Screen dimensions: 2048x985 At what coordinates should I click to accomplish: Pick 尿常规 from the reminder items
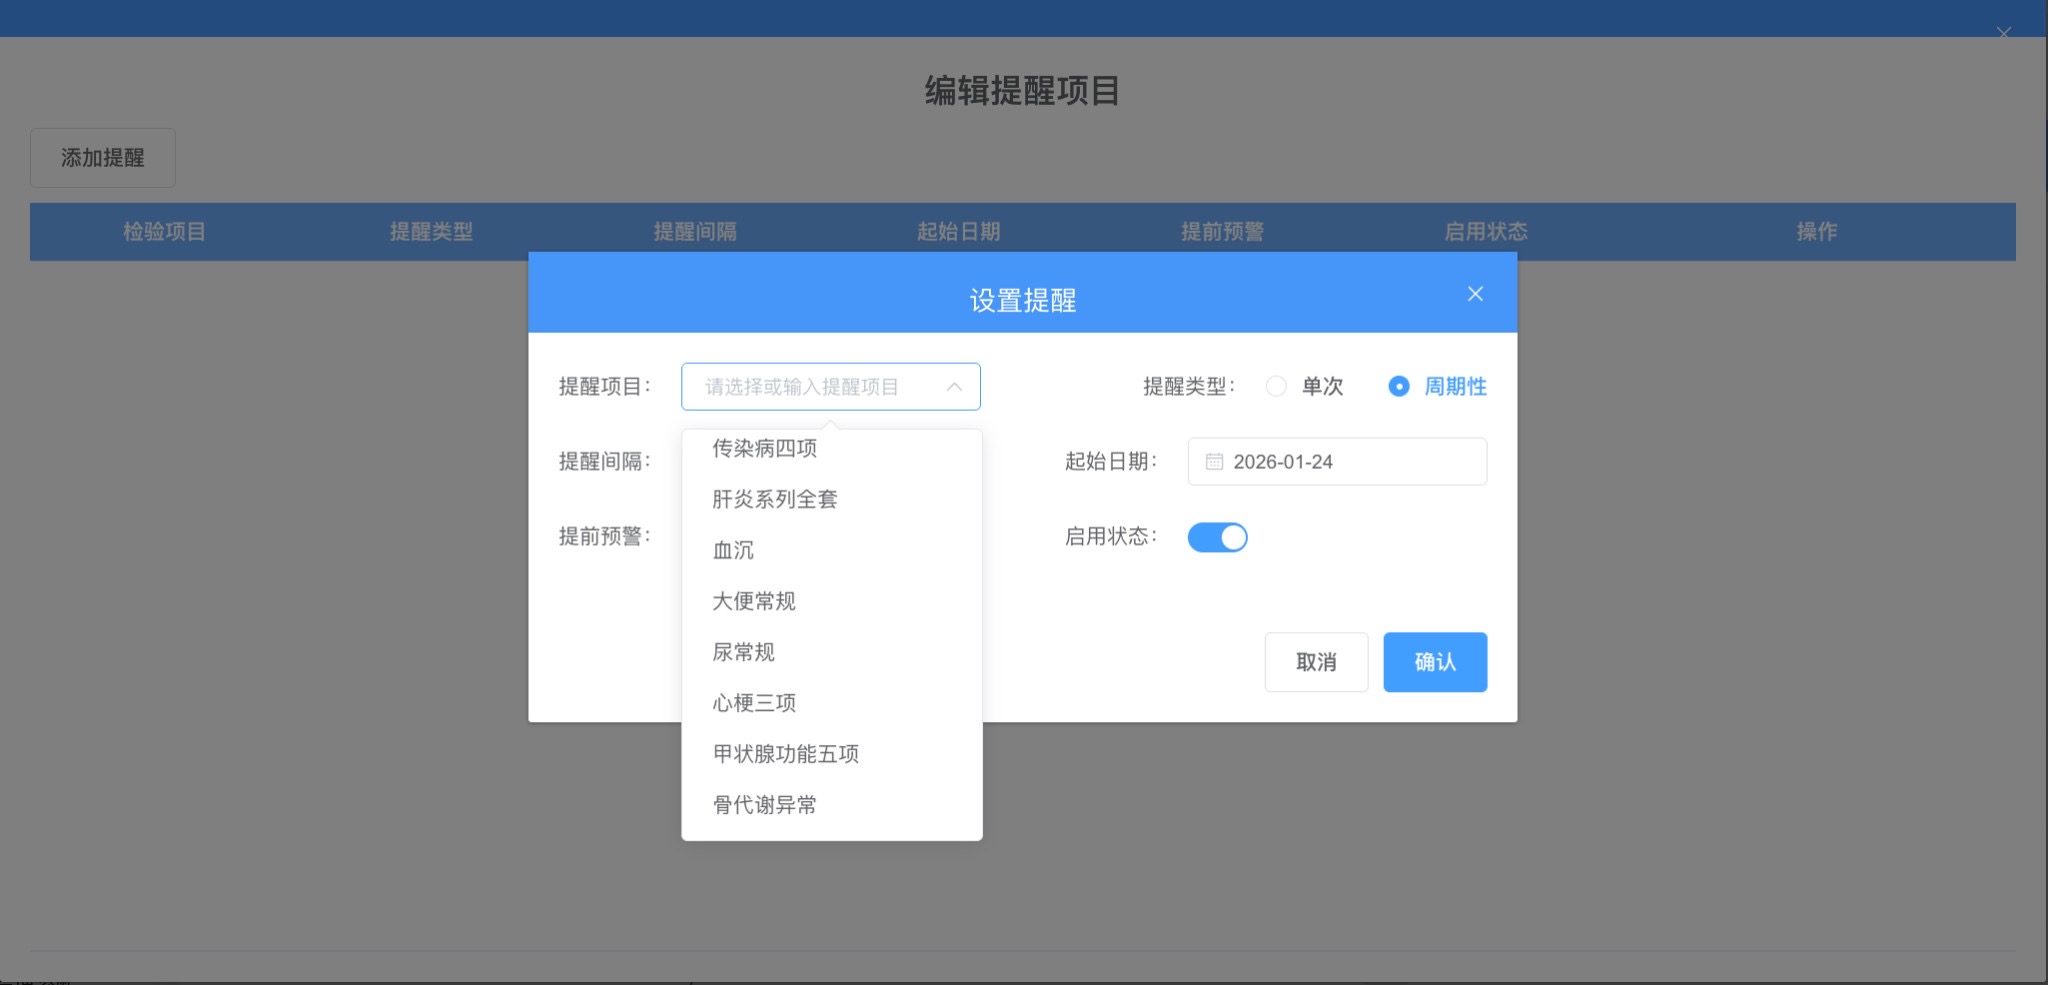point(743,653)
